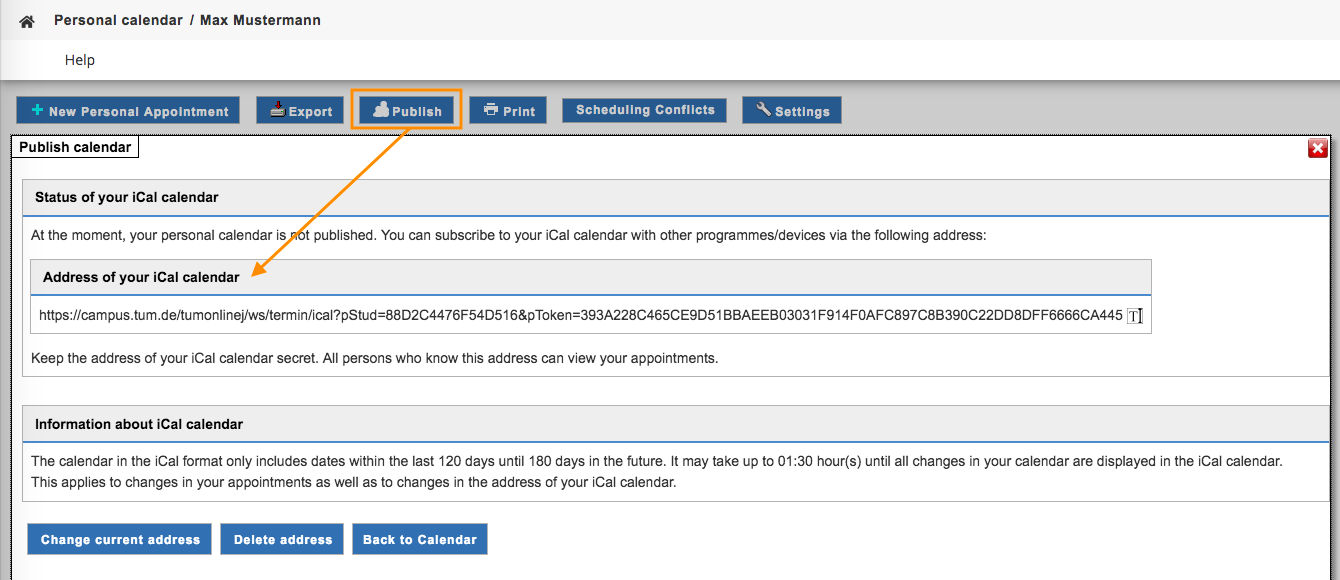Screen dimensions: 1340x580
Task: Click the Status of your iCal calendar header
Action: point(127,197)
